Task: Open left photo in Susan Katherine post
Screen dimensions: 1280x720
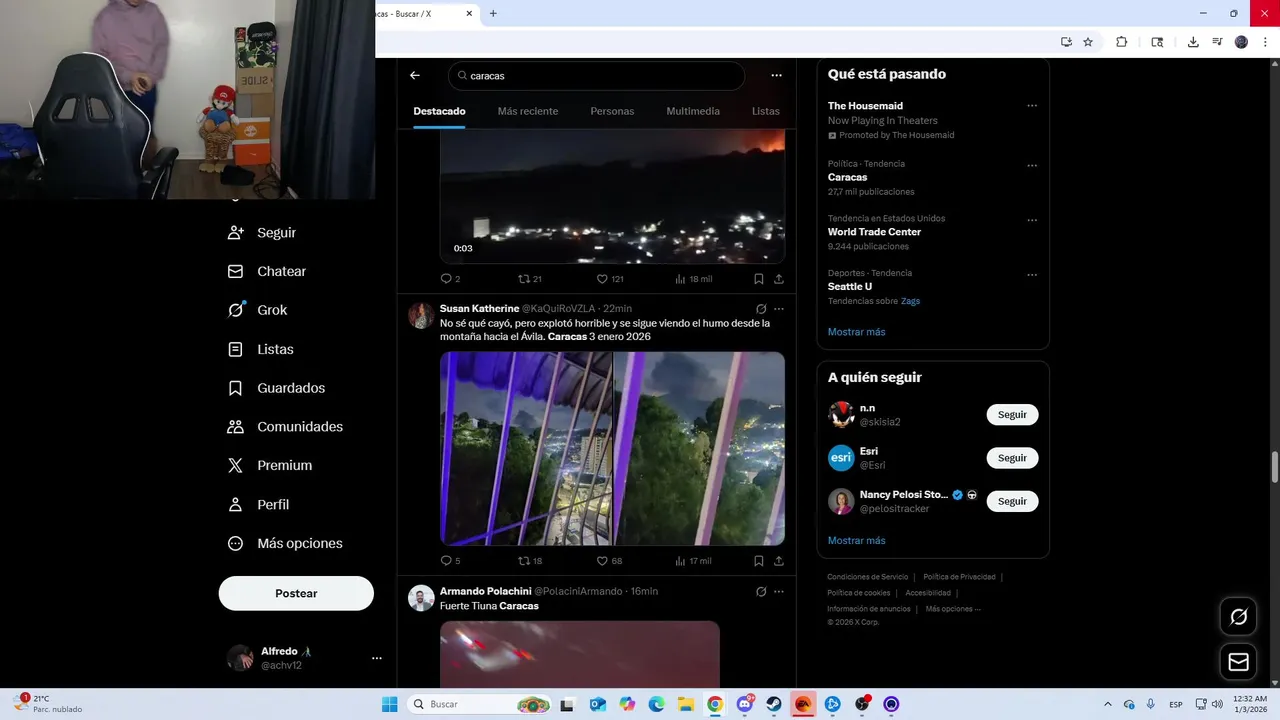Action: 526,448
